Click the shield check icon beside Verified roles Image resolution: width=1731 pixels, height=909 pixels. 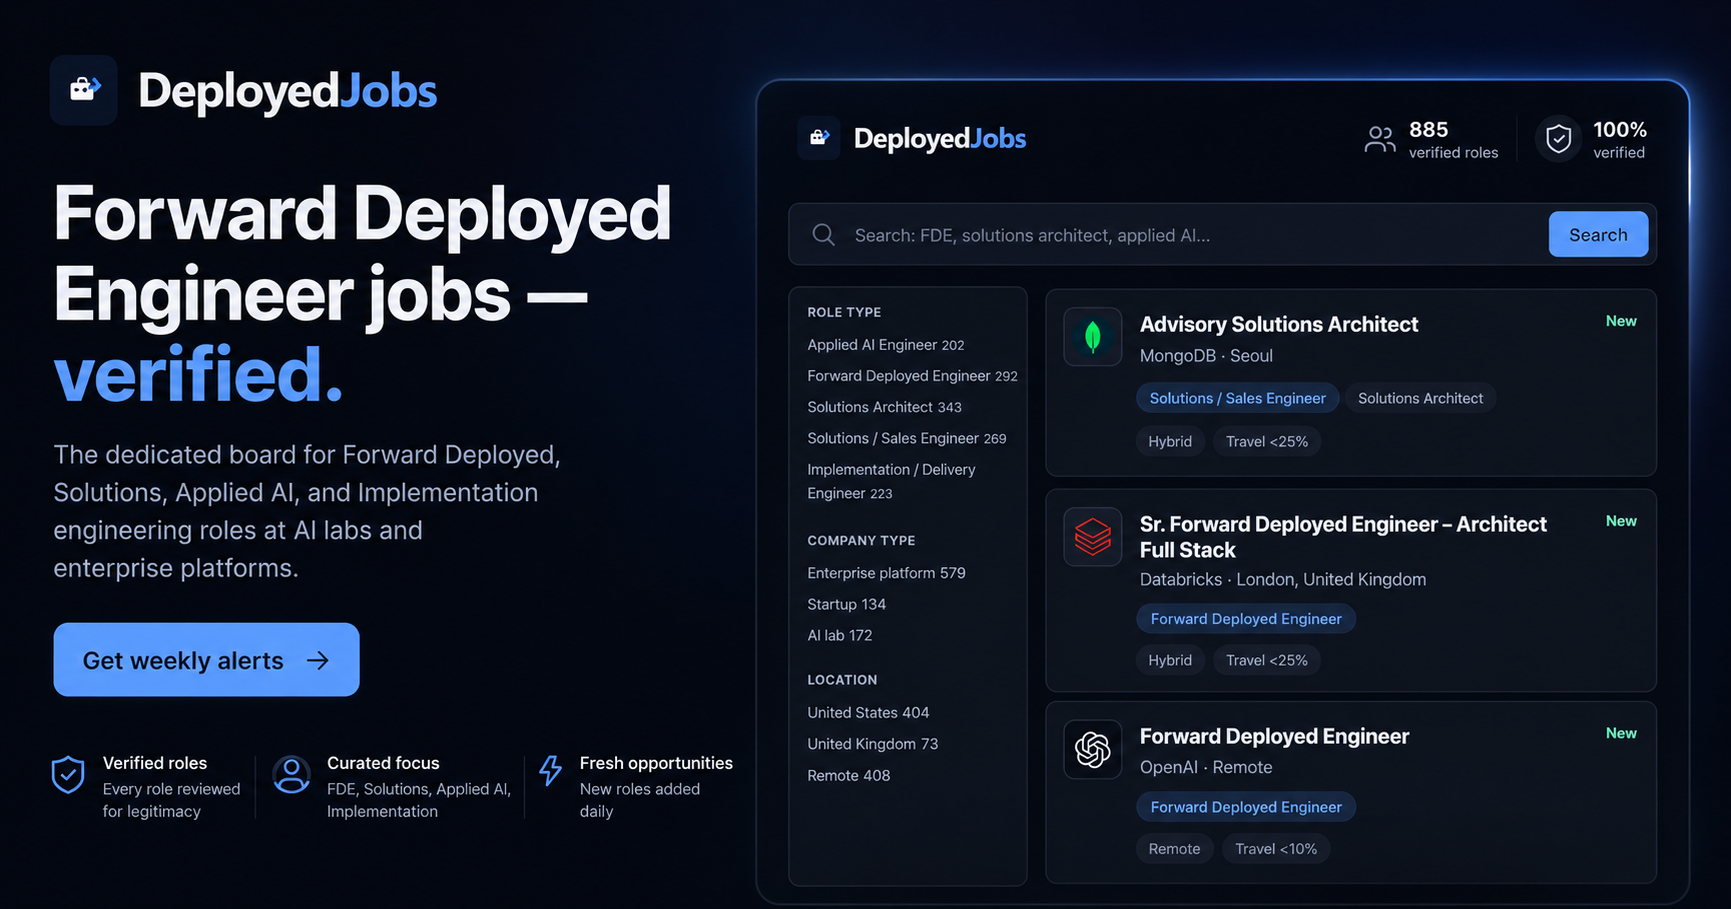[68, 775]
